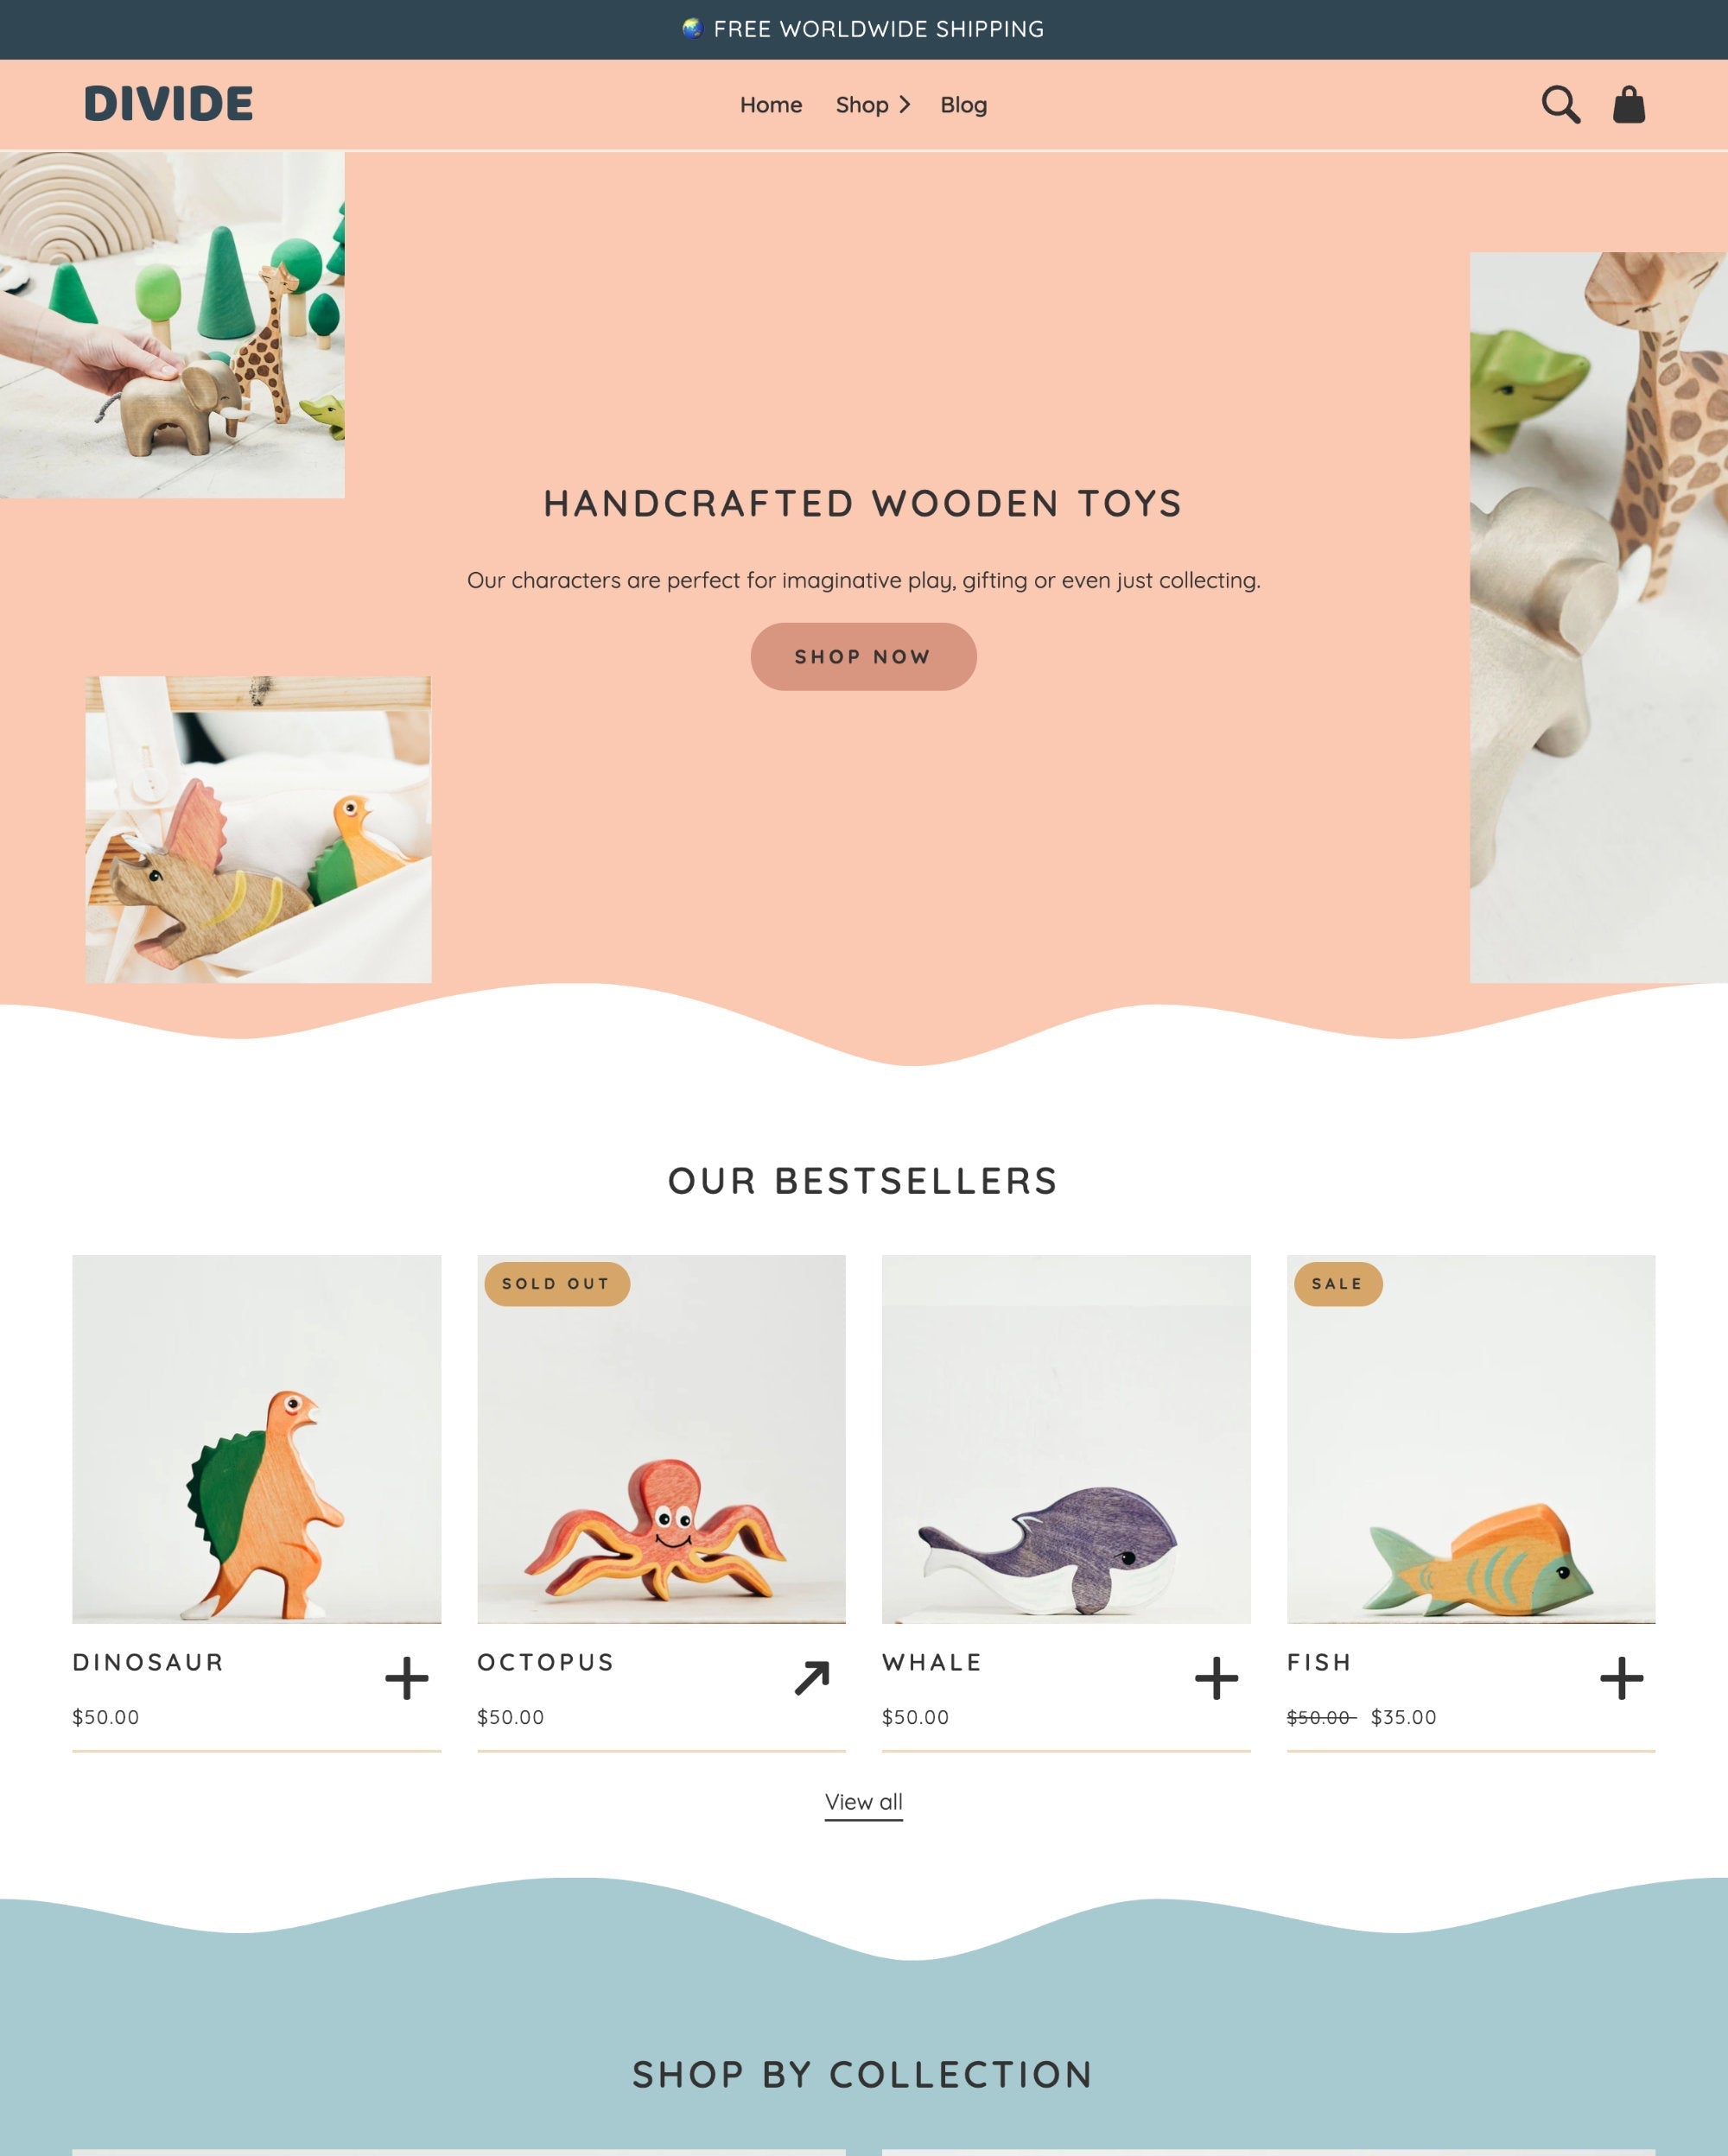Viewport: 1728px width, 2156px height.
Task: Click the SHOP NOW button
Action: 862,657
